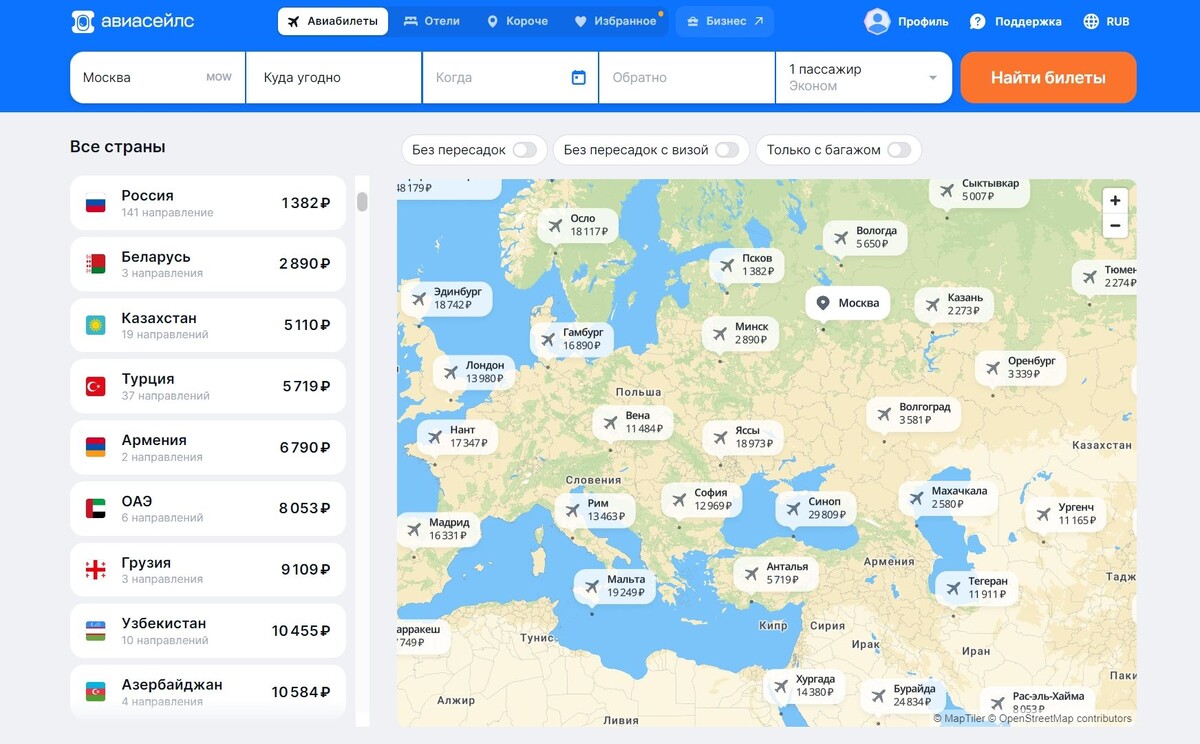Zoom in the map with plus button
This screenshot has width=1200, height=744.
[1115, 200]
